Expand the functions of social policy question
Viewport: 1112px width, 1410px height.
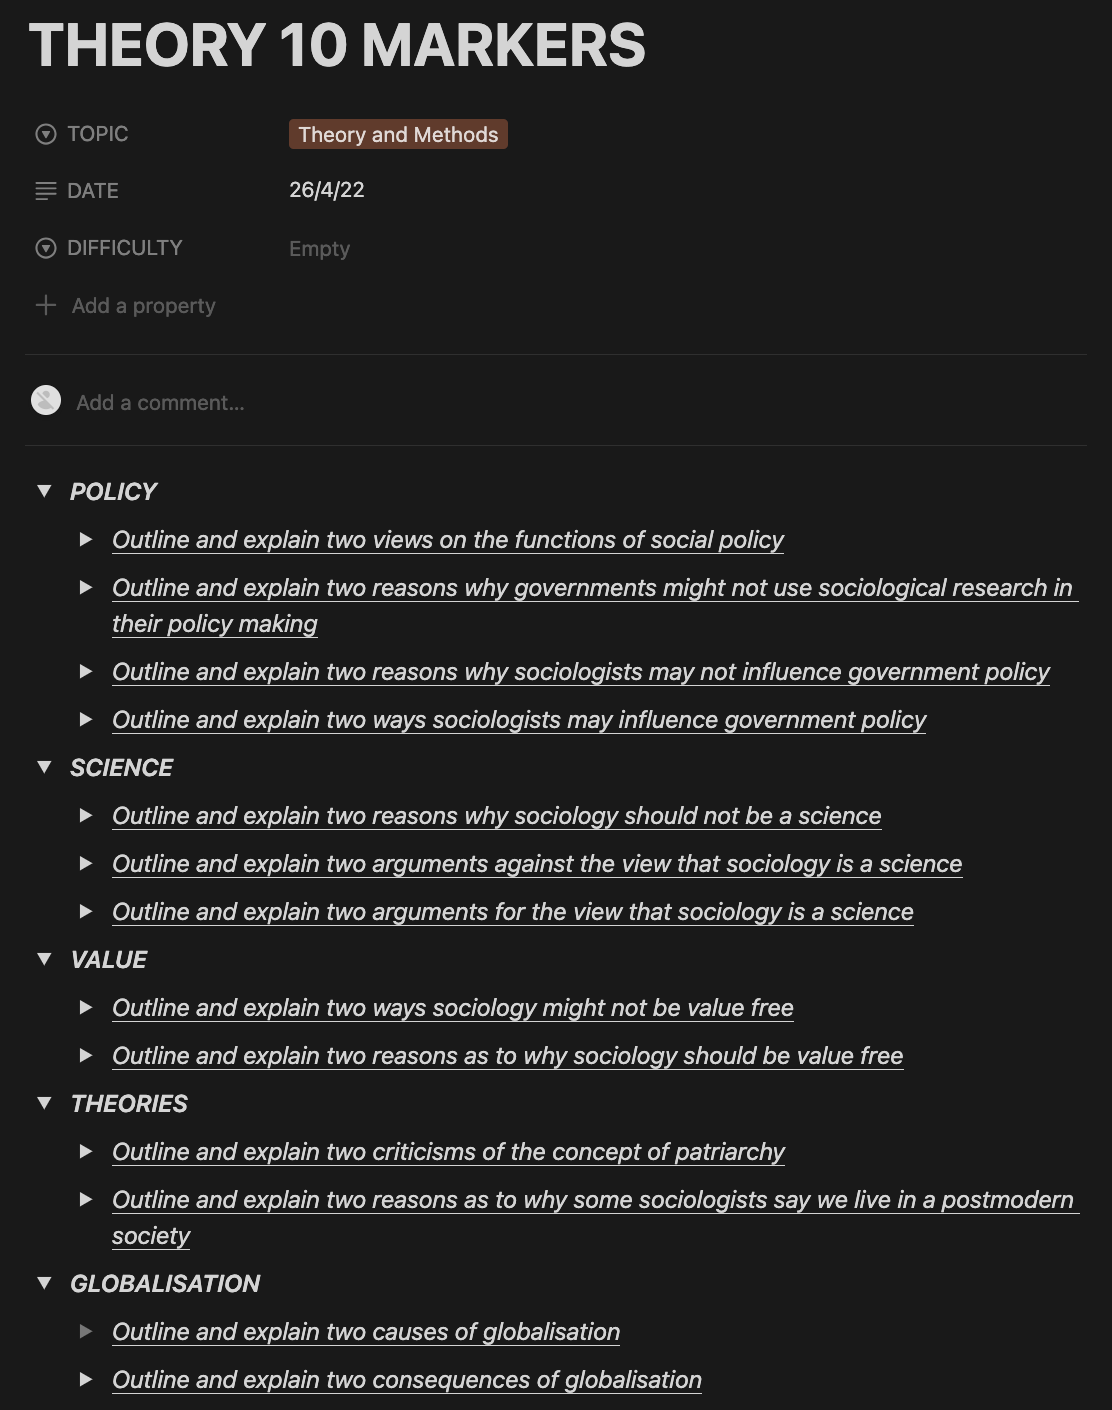pos(86,539)
